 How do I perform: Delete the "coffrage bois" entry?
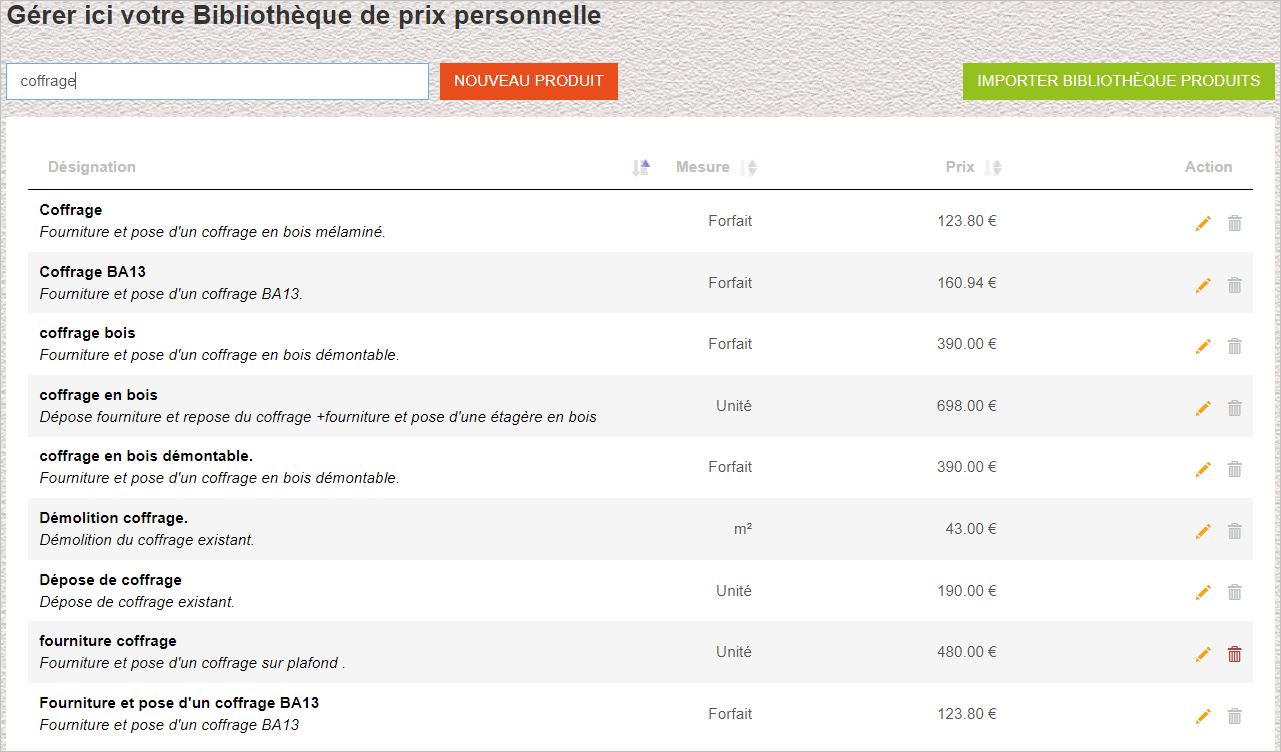pyautogui.click(x=1234, y=346)
